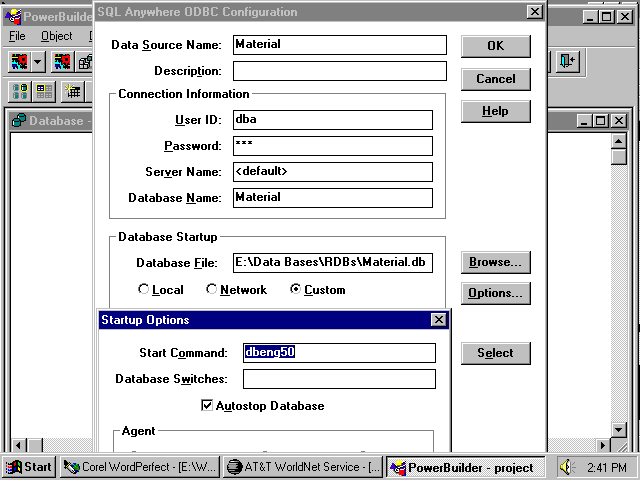Click the PowerBuilder - project taskbar button
This screenshot has width=640, height=480.
[465, 467]
